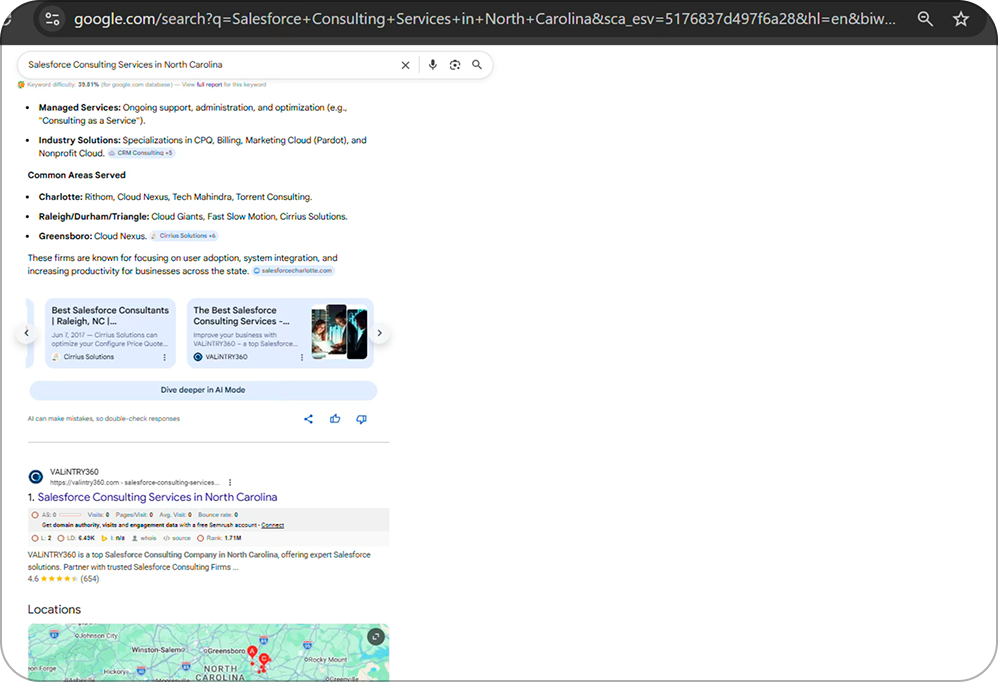The width and height of the screenshot is (998, 682).
Task: Click Dive deeper in AI Mode
Action: [203, 390]
